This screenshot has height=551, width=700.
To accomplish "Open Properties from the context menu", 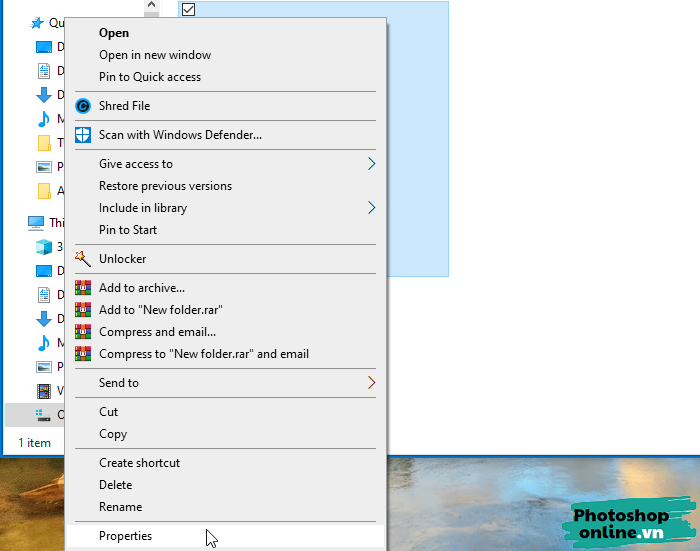I will coord(126,536).
